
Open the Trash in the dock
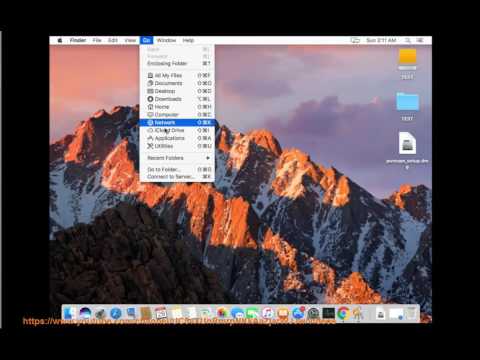(x=412, y=313)
